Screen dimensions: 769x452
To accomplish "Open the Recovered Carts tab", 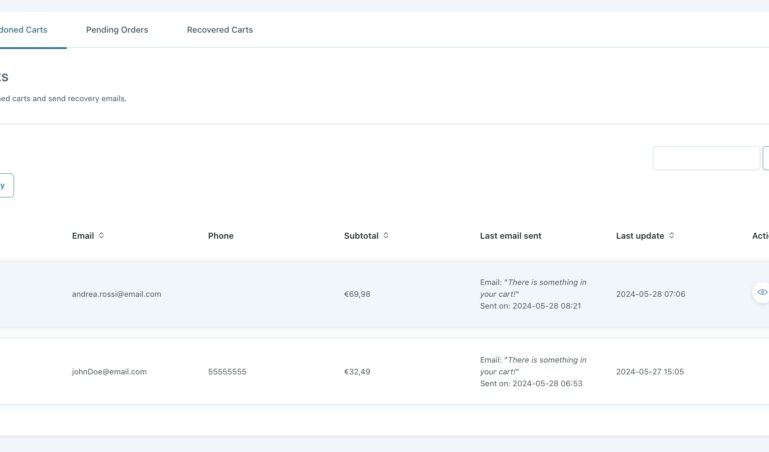I will click(x=220, y=30).
